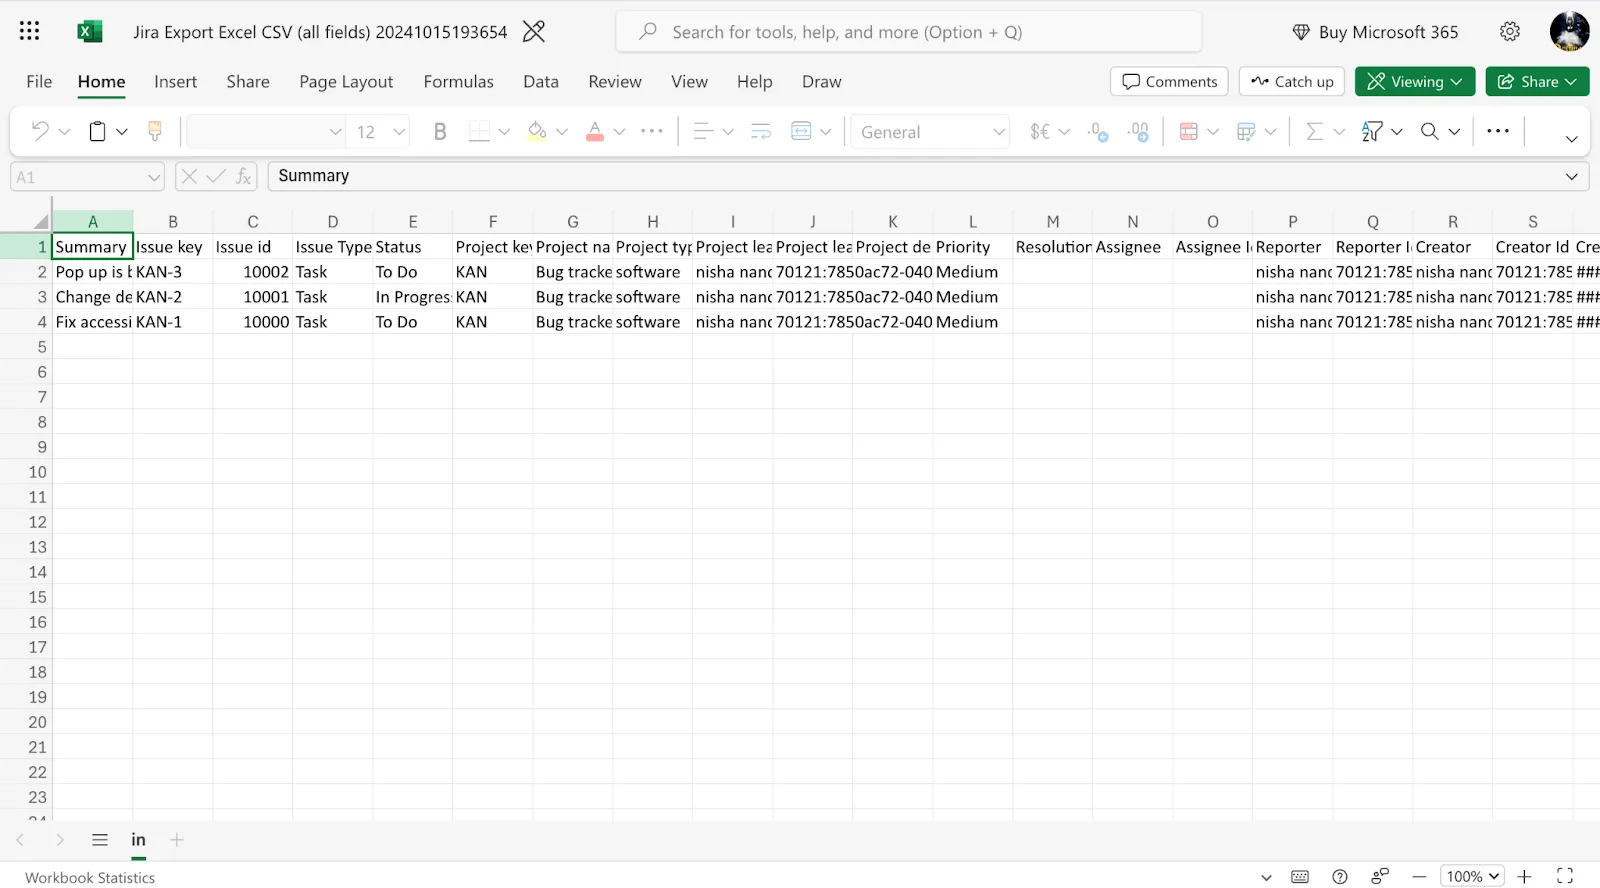Open the user profile avatar
Viewport: 1600px width, 888px height.
click(x=1569, y=31)
